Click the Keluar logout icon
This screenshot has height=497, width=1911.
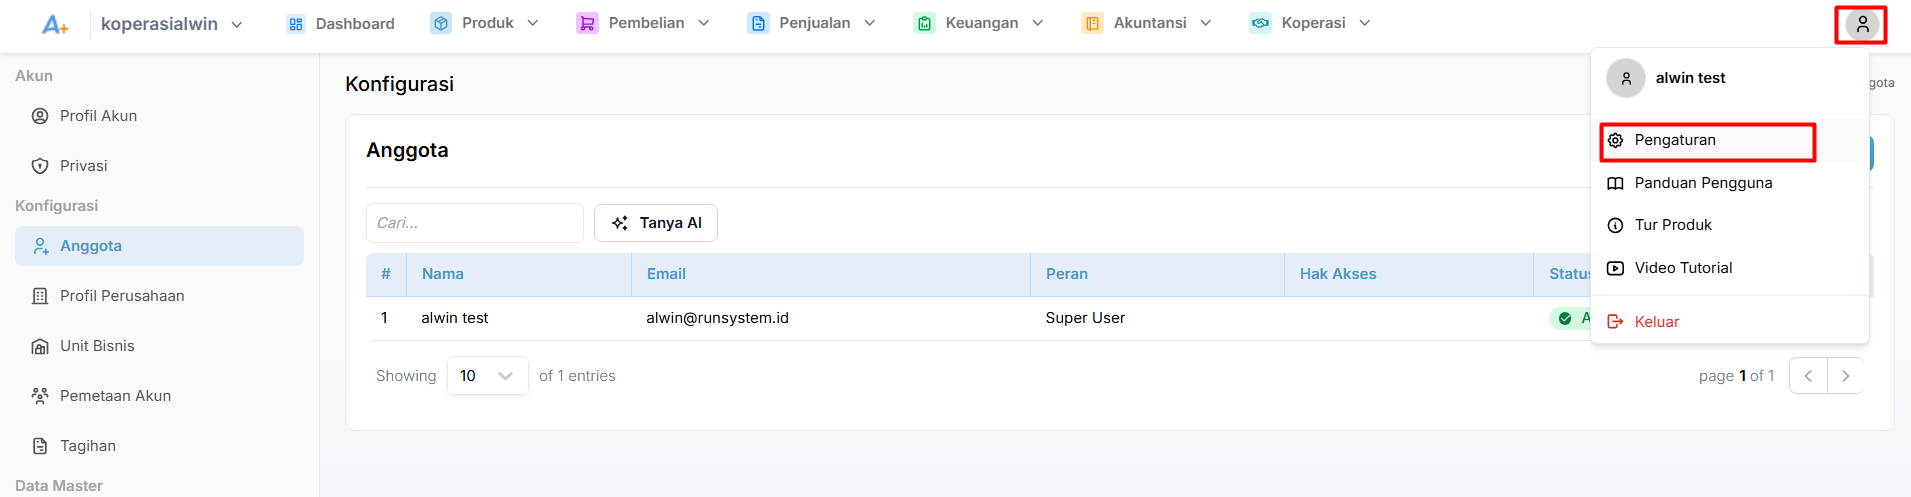(1615, 322)
